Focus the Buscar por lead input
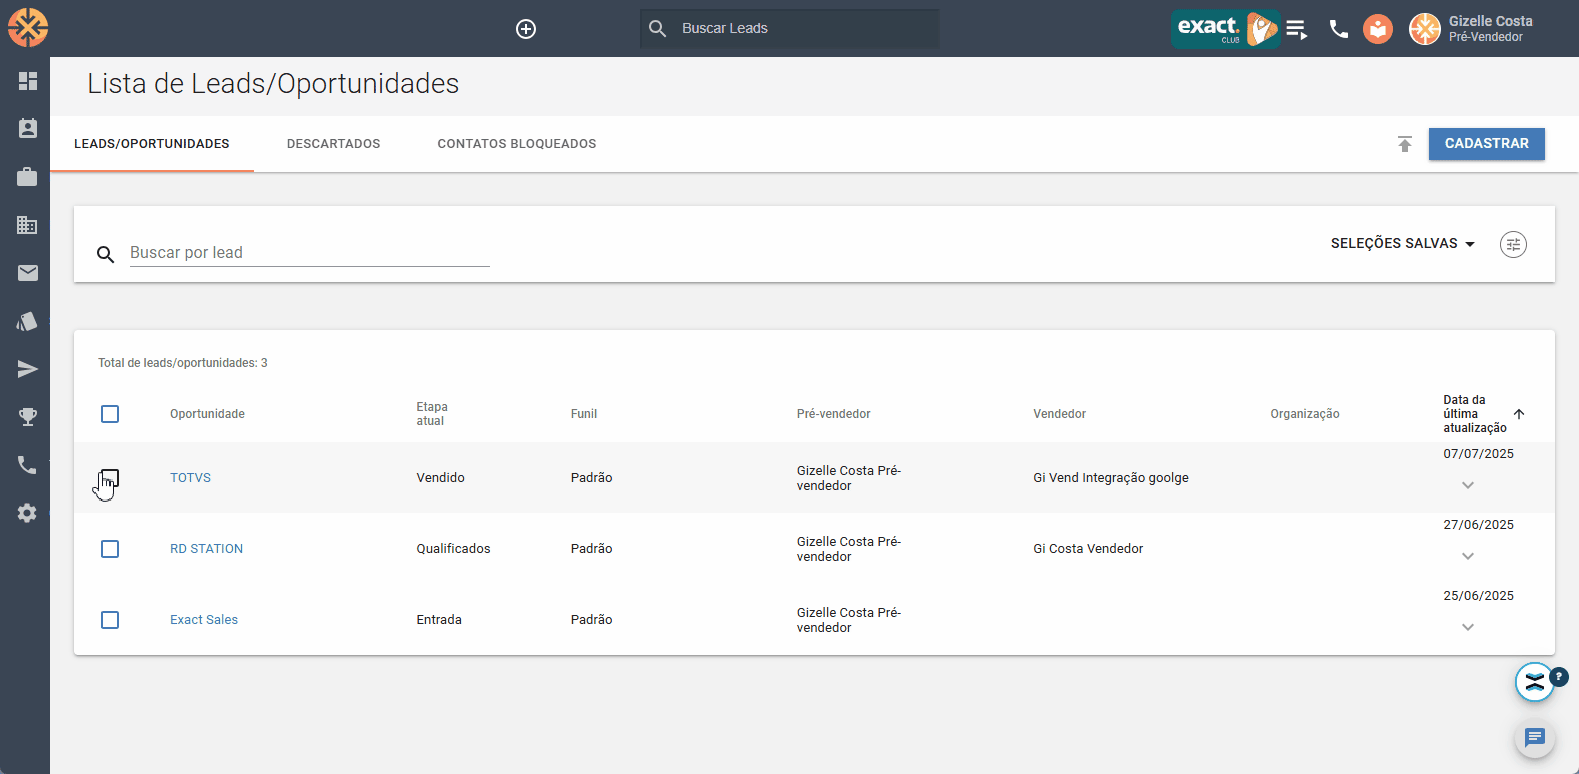Image resolution: width=1579 pixels, height=774 pixels. click(x=310, y=253)
